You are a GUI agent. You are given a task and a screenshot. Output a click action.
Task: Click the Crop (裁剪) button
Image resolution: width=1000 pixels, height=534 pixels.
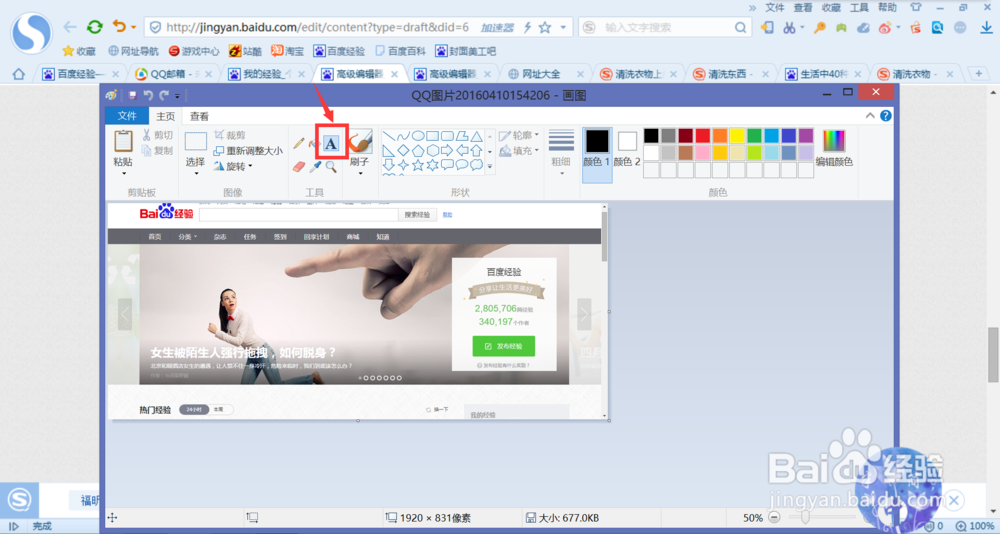230,135
